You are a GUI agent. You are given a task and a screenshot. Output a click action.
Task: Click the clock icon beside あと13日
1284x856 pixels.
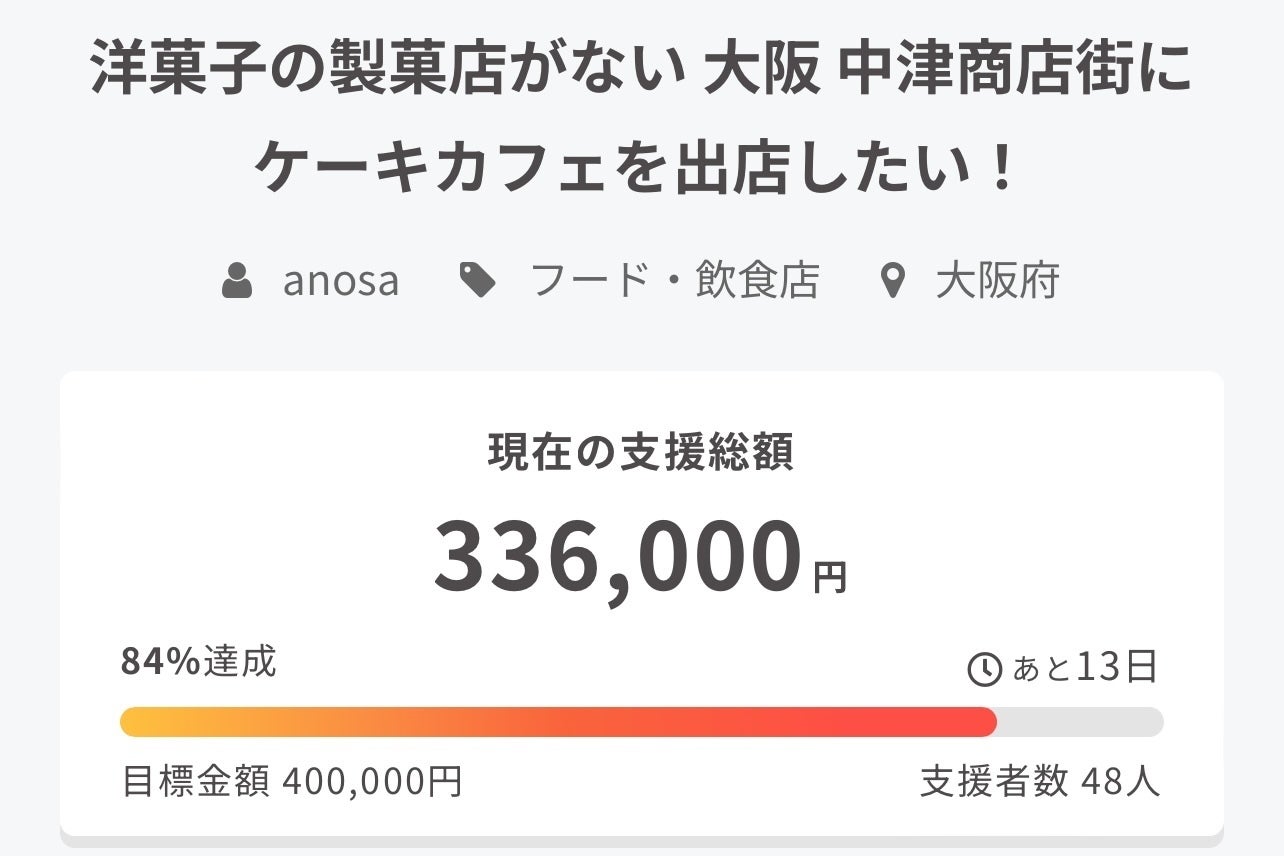985,669
